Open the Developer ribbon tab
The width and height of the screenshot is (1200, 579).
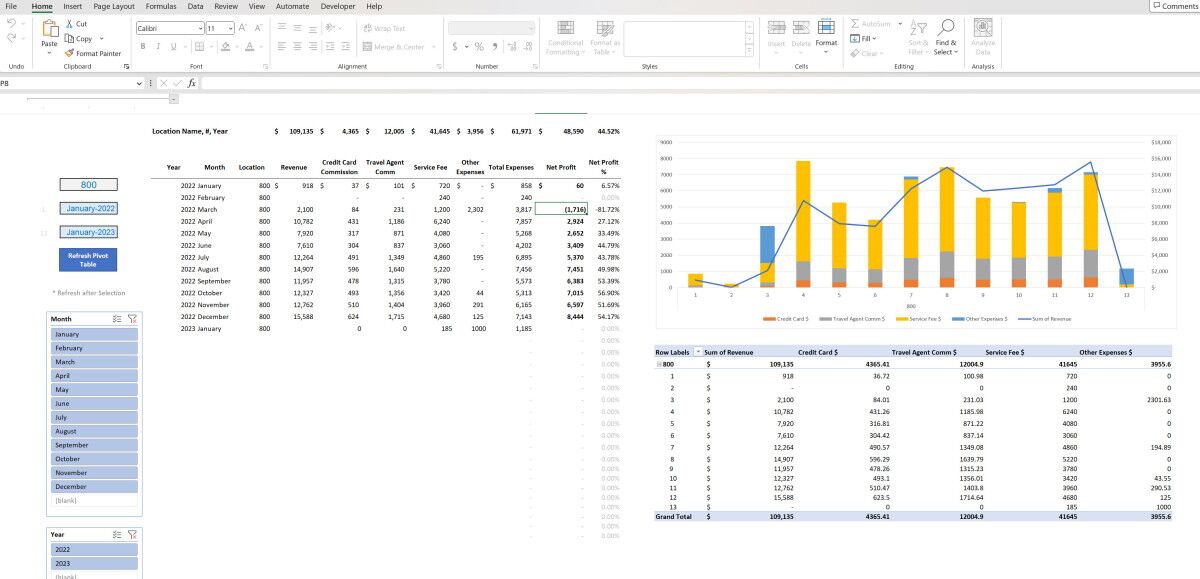point(338,6)
